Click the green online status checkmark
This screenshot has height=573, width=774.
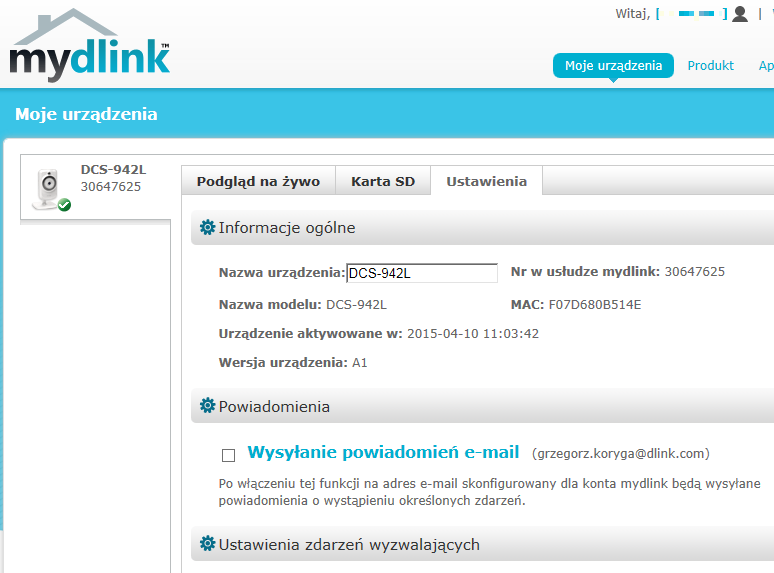point(64,205)
